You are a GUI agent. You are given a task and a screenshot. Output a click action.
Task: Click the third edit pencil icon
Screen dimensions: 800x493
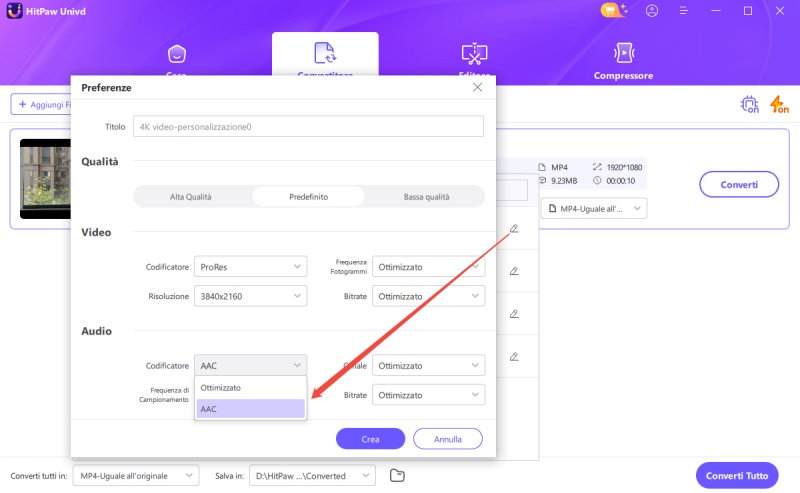[514, 314]
